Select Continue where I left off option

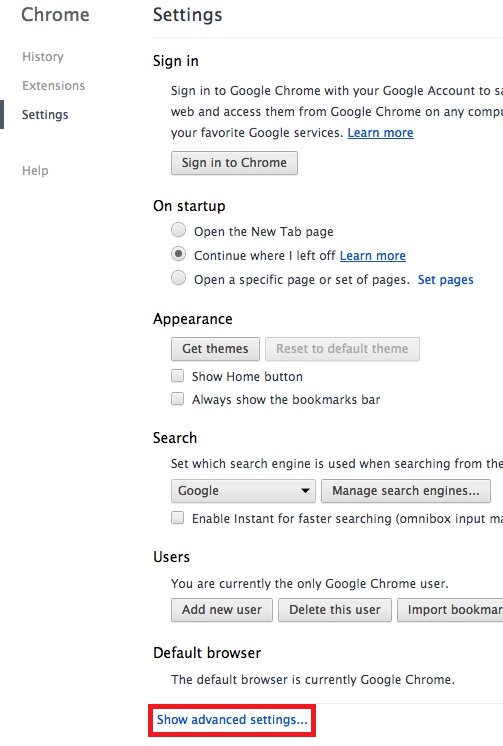pyautogui.click(x=178, y=255)
